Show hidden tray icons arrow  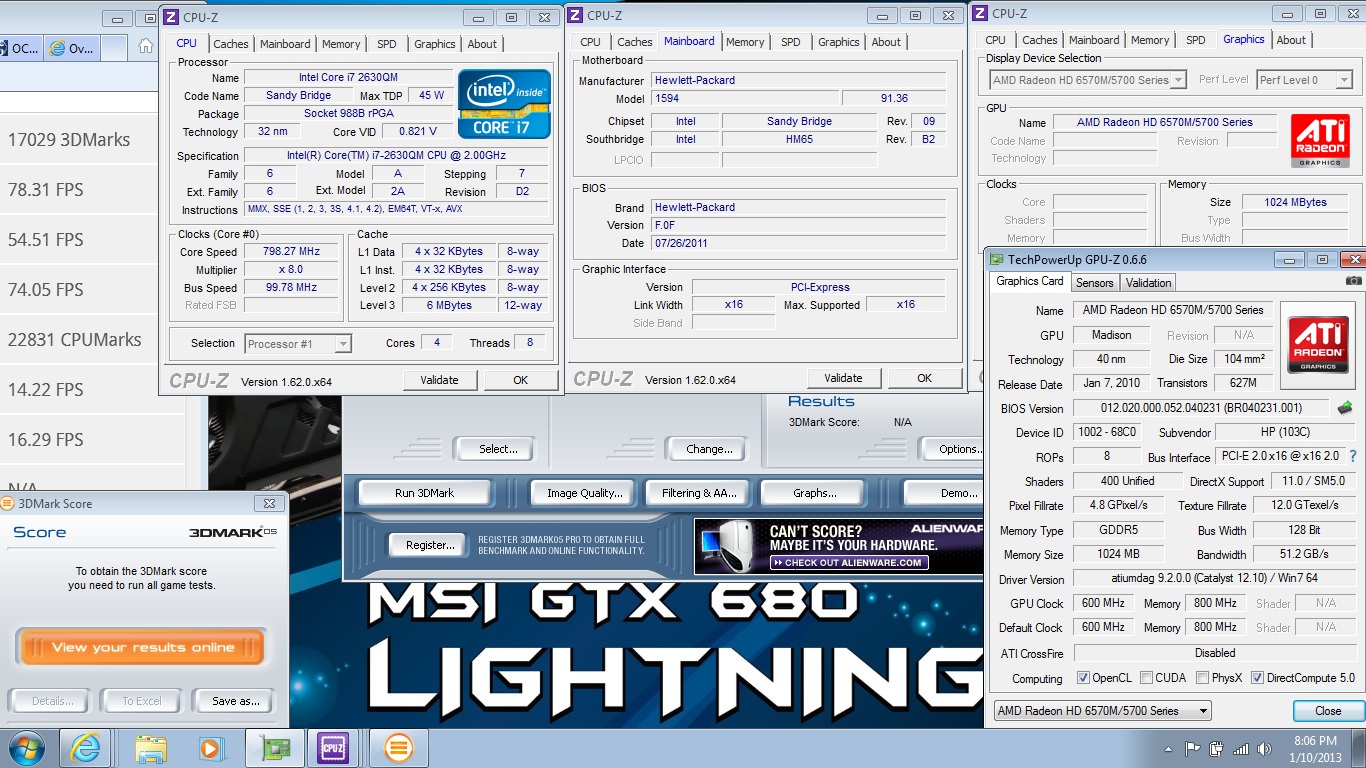[x=1169, y=748]
